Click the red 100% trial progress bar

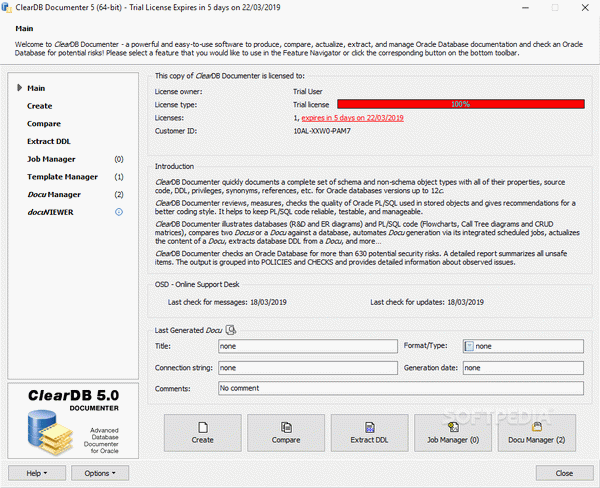[461, 104]
